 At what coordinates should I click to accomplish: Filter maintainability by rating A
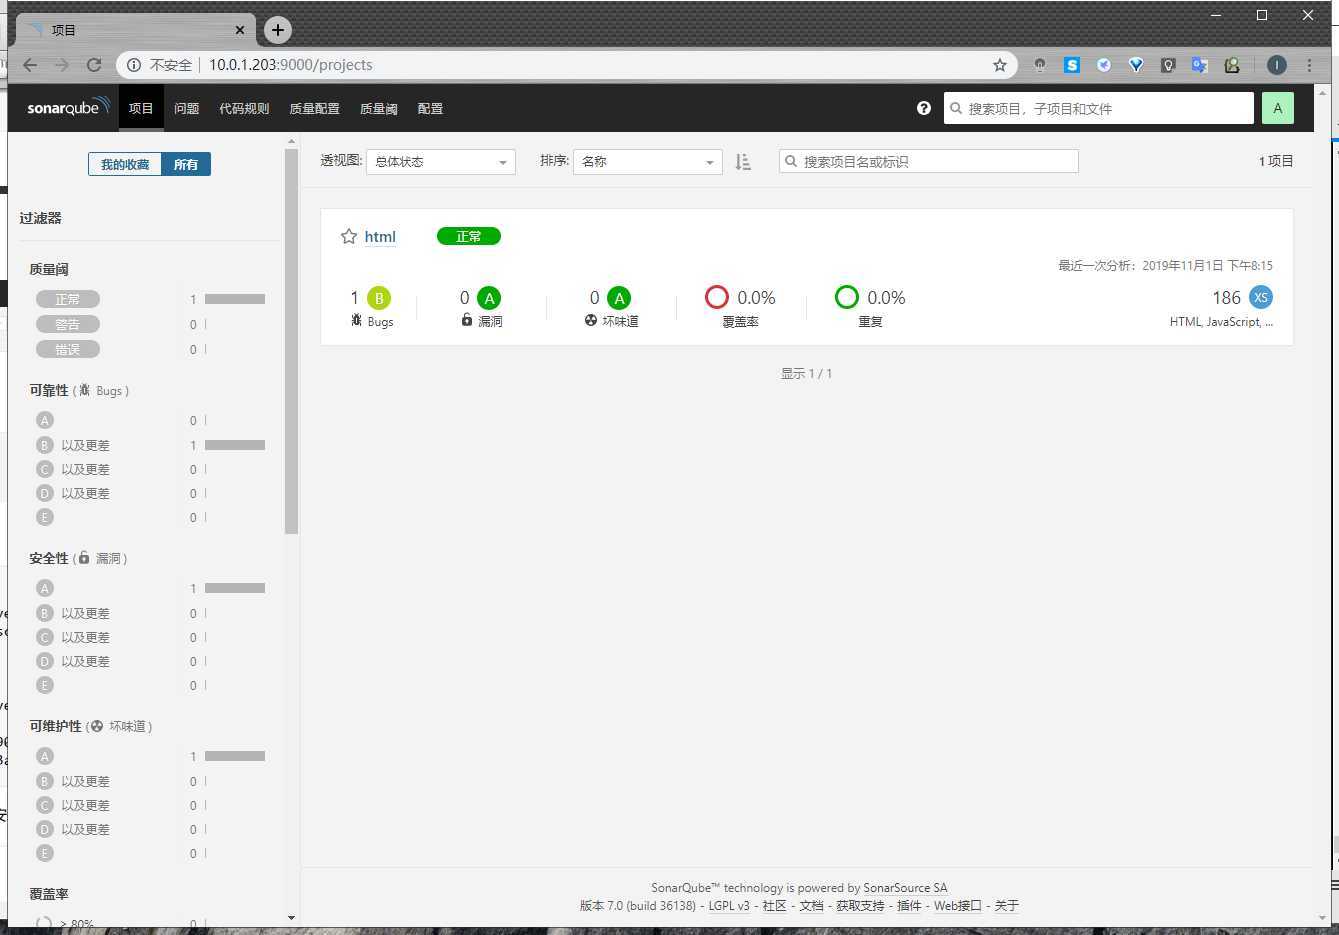[44, 756]
